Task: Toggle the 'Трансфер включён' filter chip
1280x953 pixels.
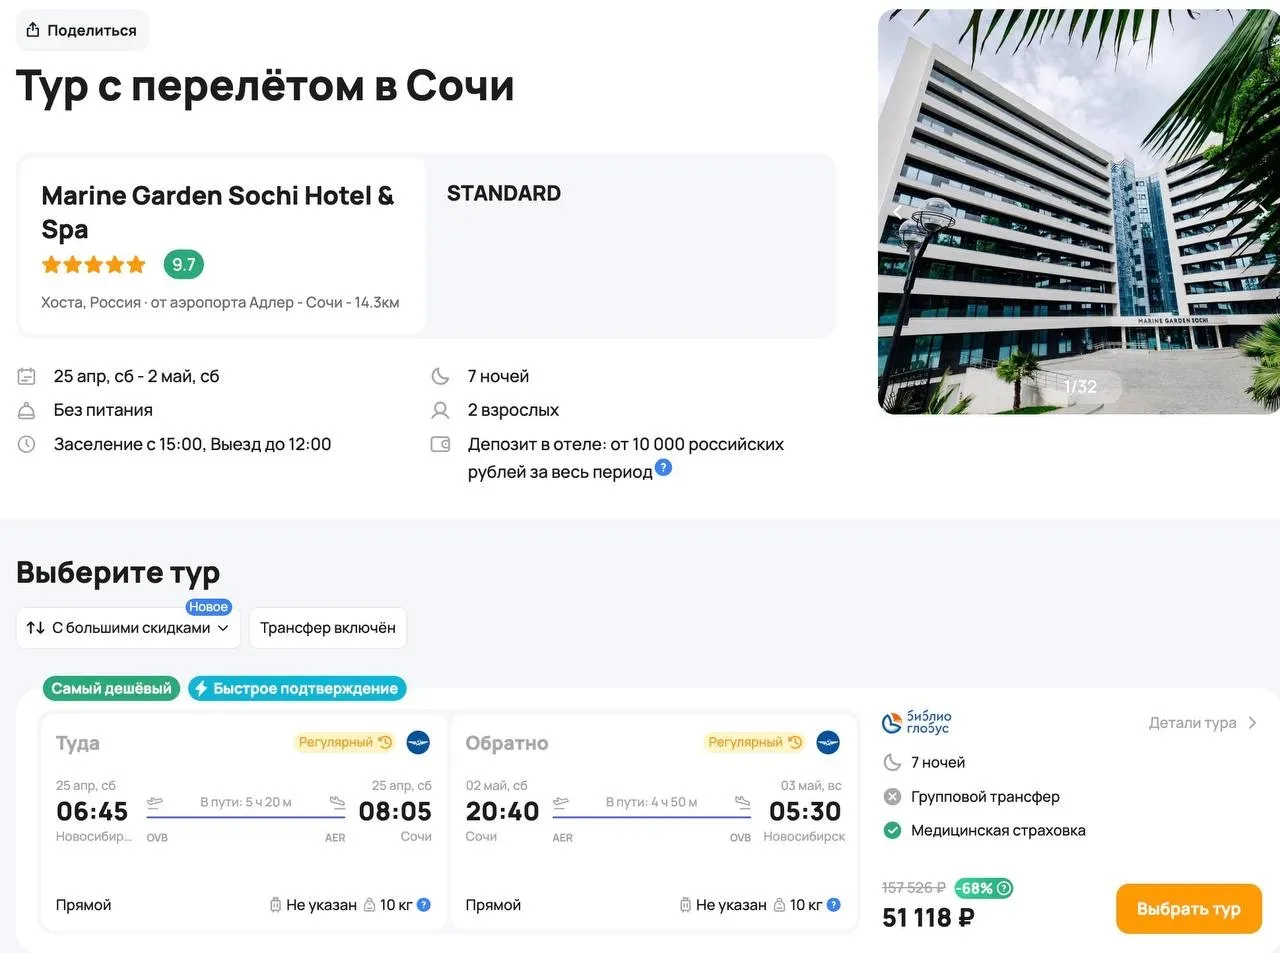Action: tap(327, 628)
